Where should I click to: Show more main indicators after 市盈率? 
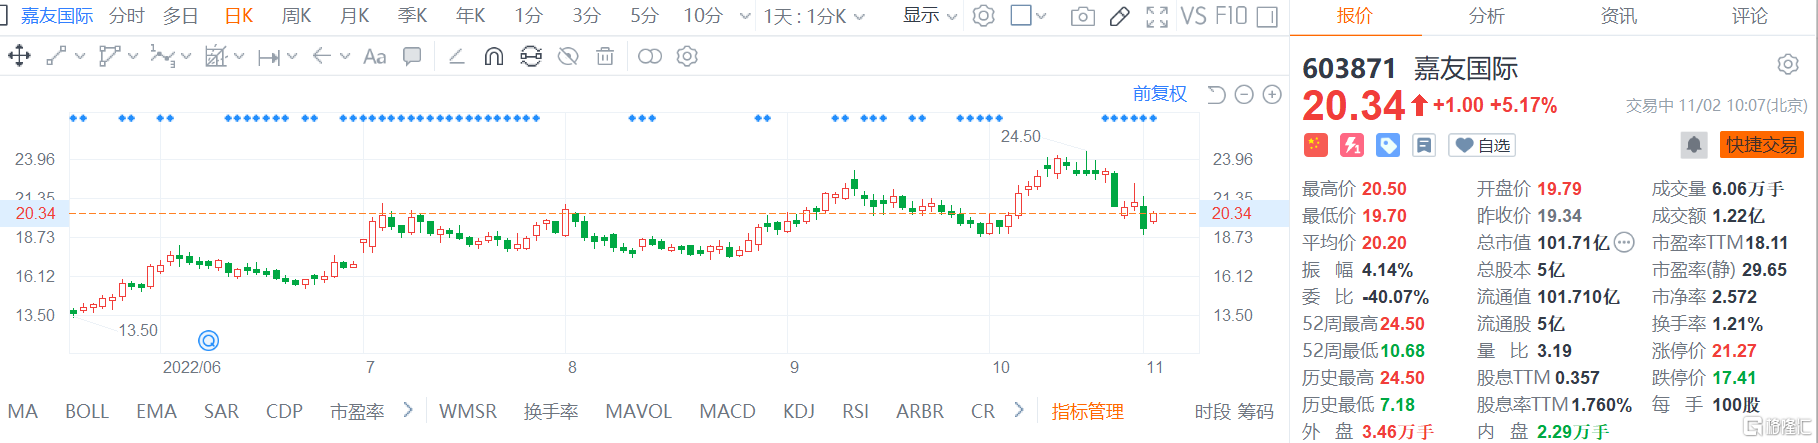point(407,410)
